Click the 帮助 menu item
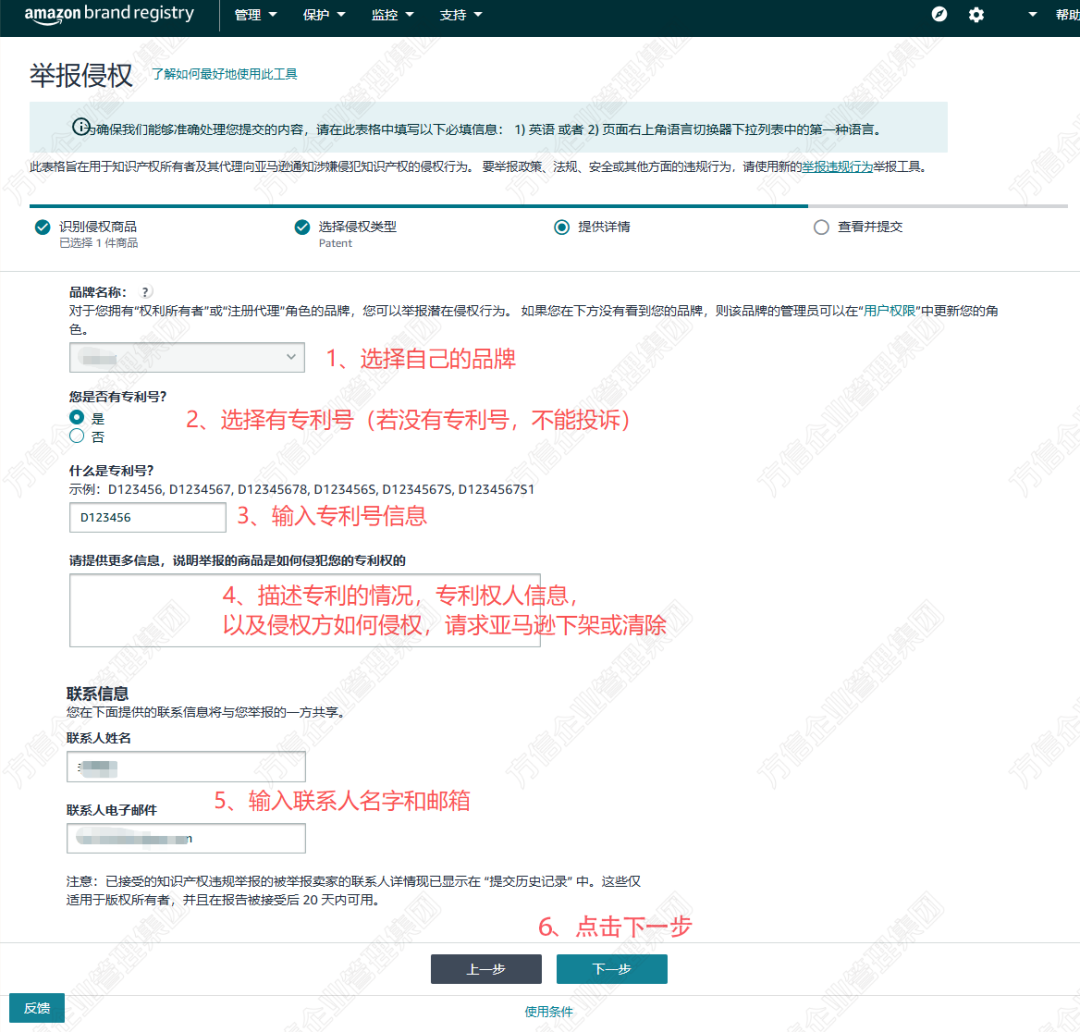Viewport: 1080px width, 1032px height. pos(1068,14)
